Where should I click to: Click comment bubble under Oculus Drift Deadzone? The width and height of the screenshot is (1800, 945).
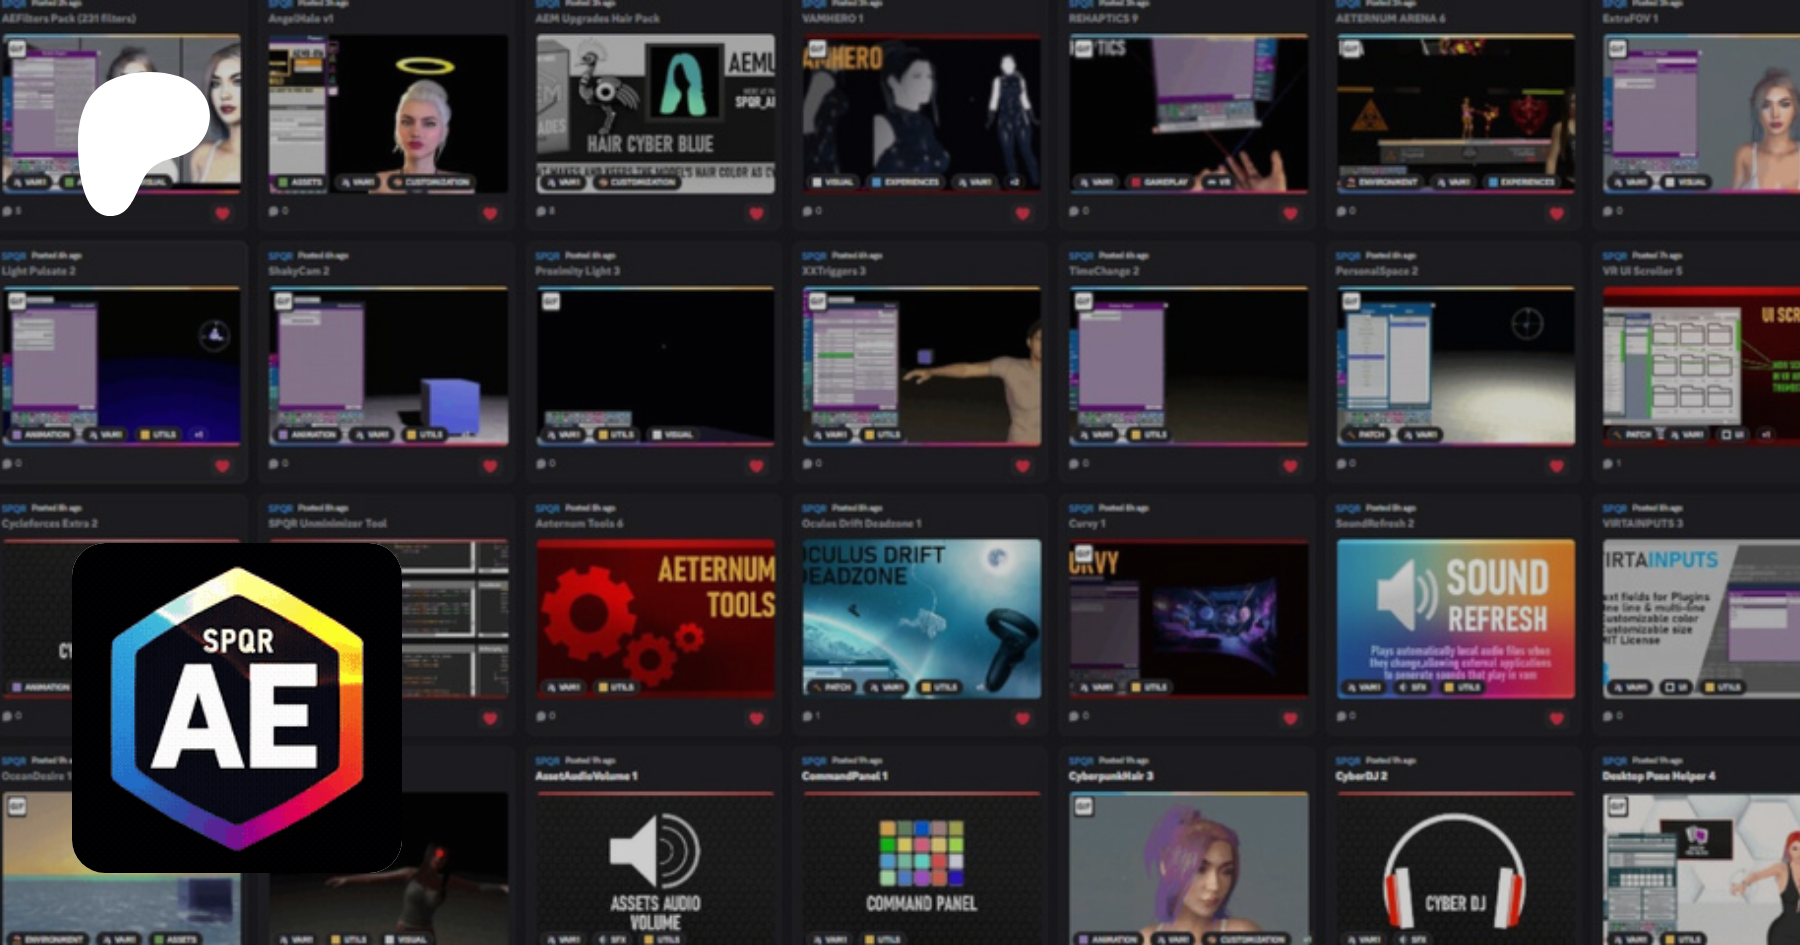pos(808,716)
